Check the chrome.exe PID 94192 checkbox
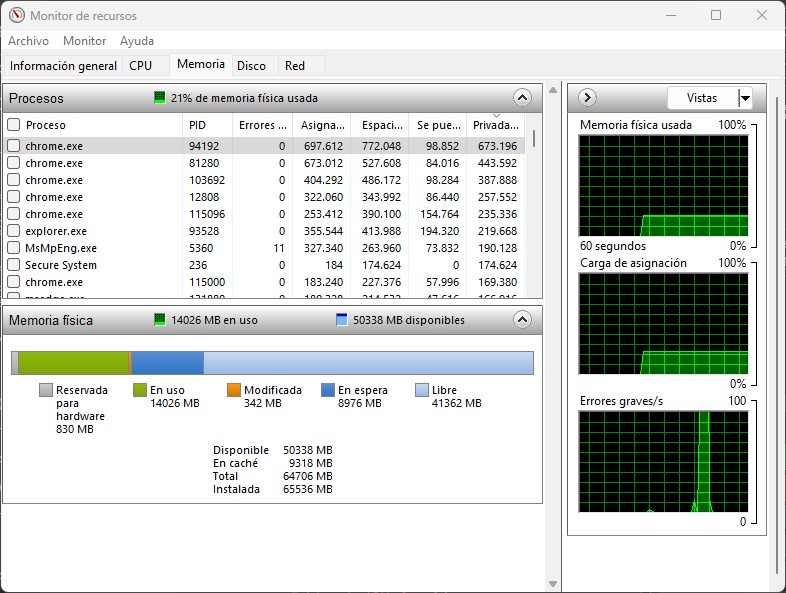This screenshot has height=593, width=786. [14, 145]
